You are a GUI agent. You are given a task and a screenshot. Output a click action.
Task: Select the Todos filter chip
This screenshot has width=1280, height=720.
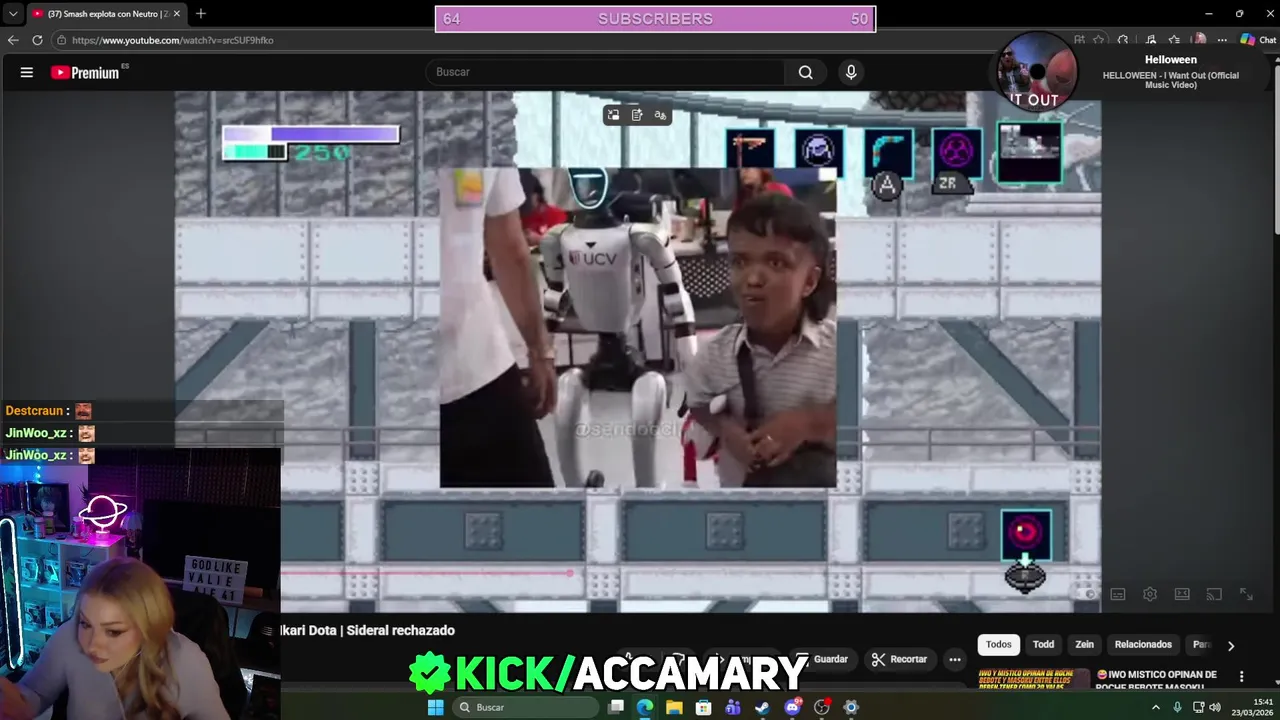point(998,645)
